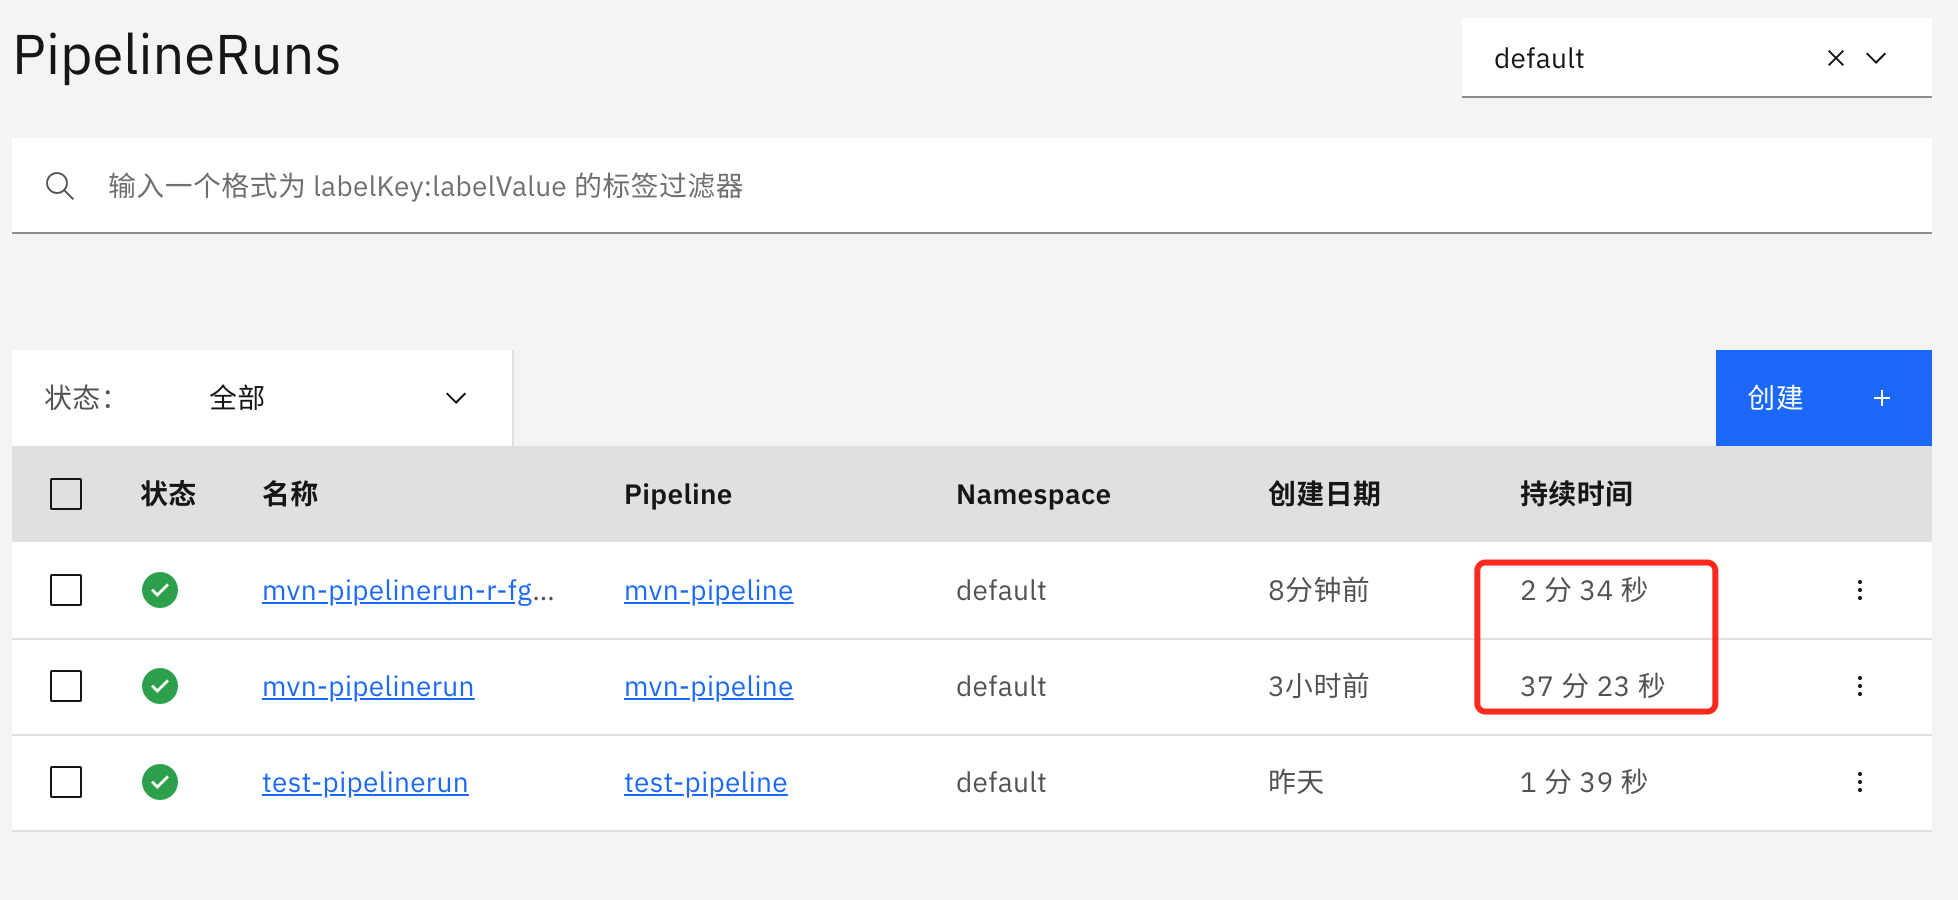Click success status icon of test-pipelinerun
Screen dimensions: 1958x900
(160, 782)
